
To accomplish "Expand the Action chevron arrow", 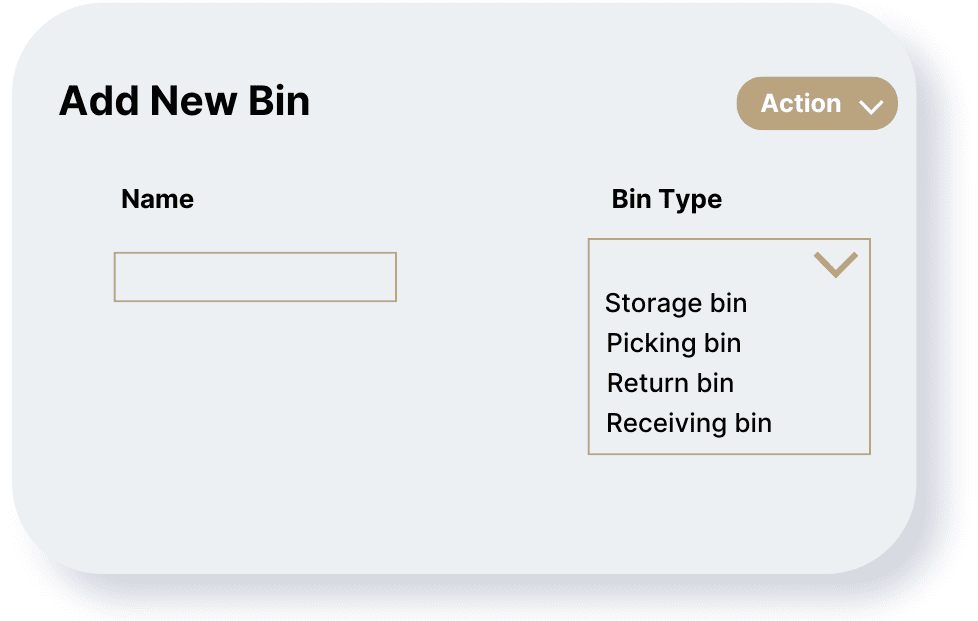I will tap(871, 106).
